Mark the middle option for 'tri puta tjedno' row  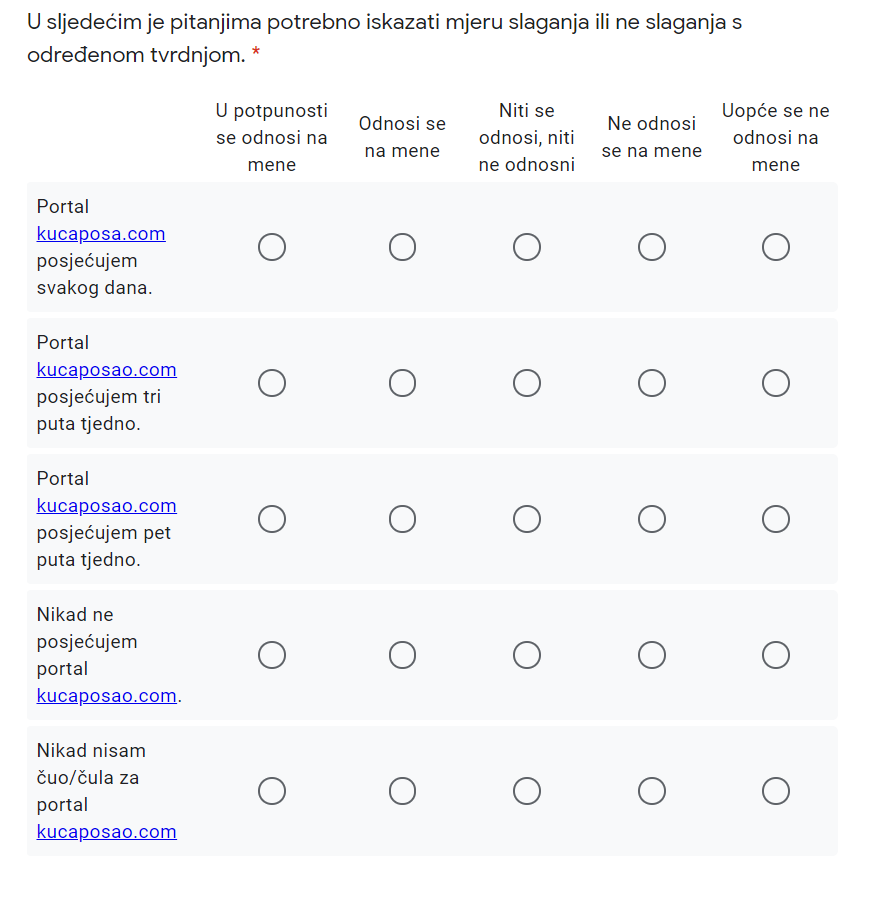(527, 383)
